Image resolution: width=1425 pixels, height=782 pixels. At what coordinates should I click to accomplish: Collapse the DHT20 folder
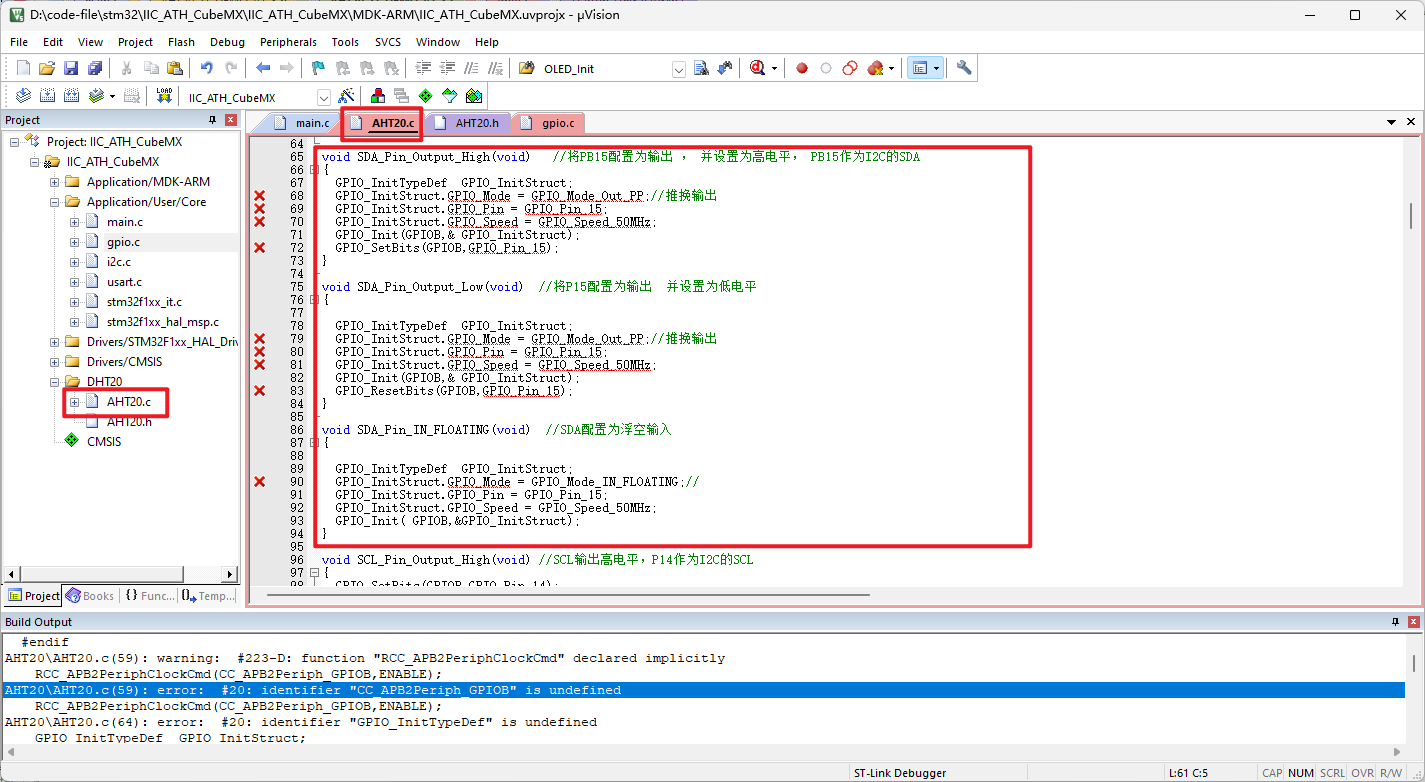pyautogui.click(x=55, y=382)
